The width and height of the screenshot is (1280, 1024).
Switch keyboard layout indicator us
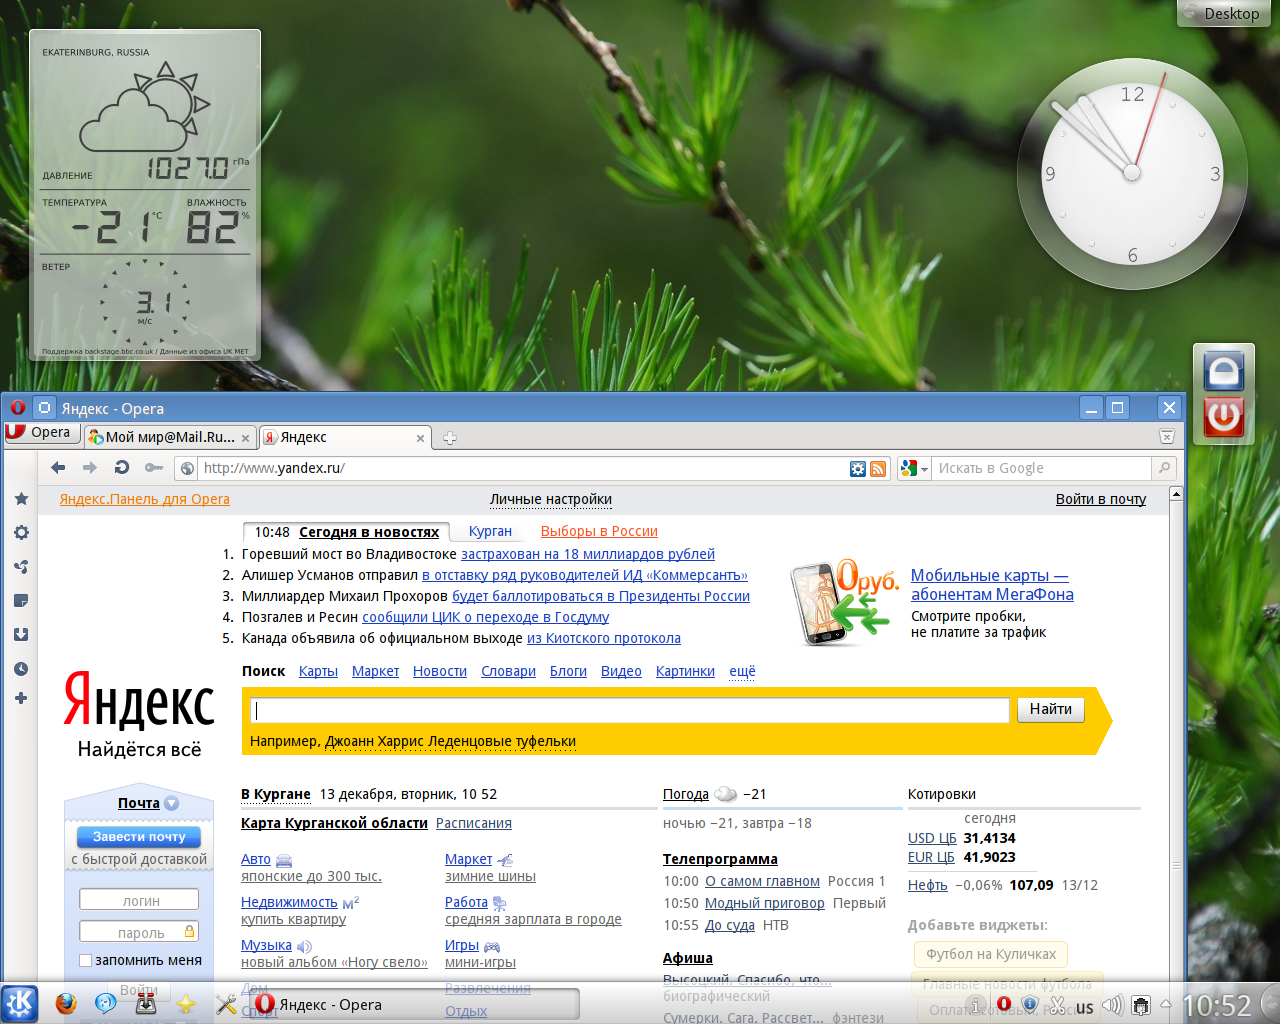[1084, 1007]
